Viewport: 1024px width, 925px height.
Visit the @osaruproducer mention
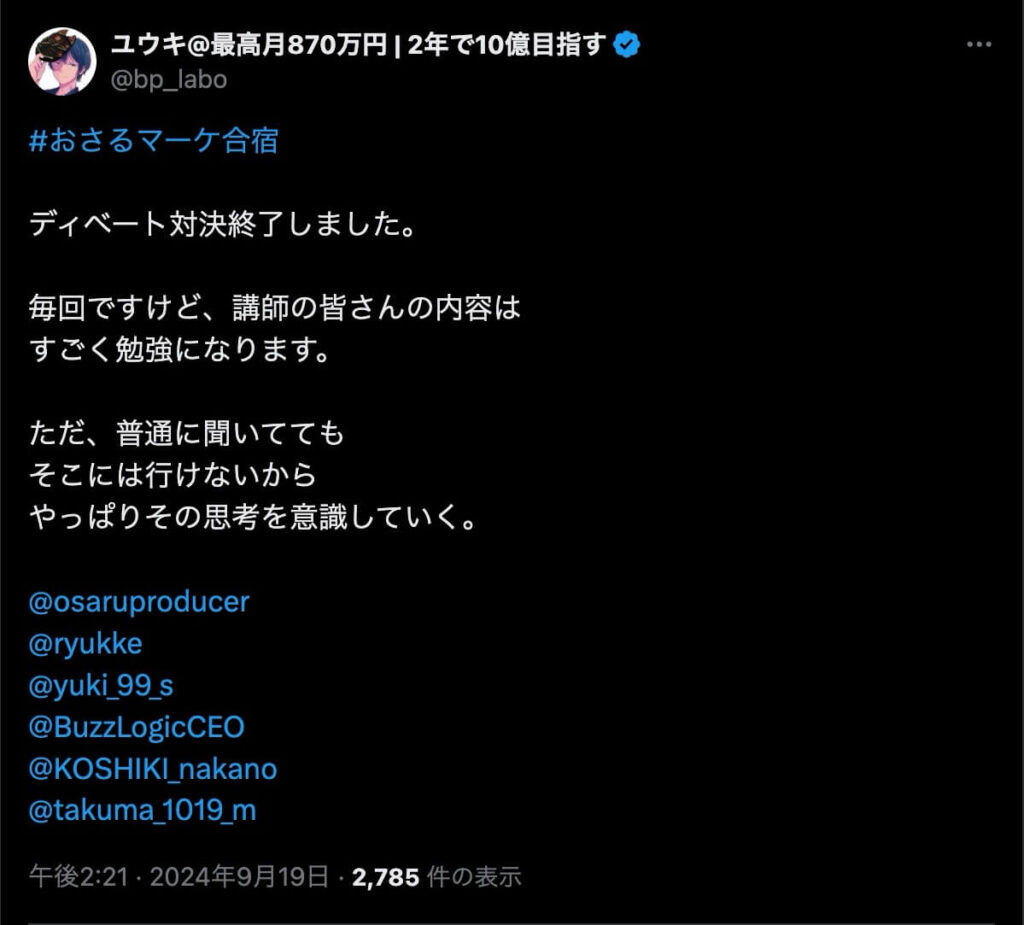coord(139,602)
